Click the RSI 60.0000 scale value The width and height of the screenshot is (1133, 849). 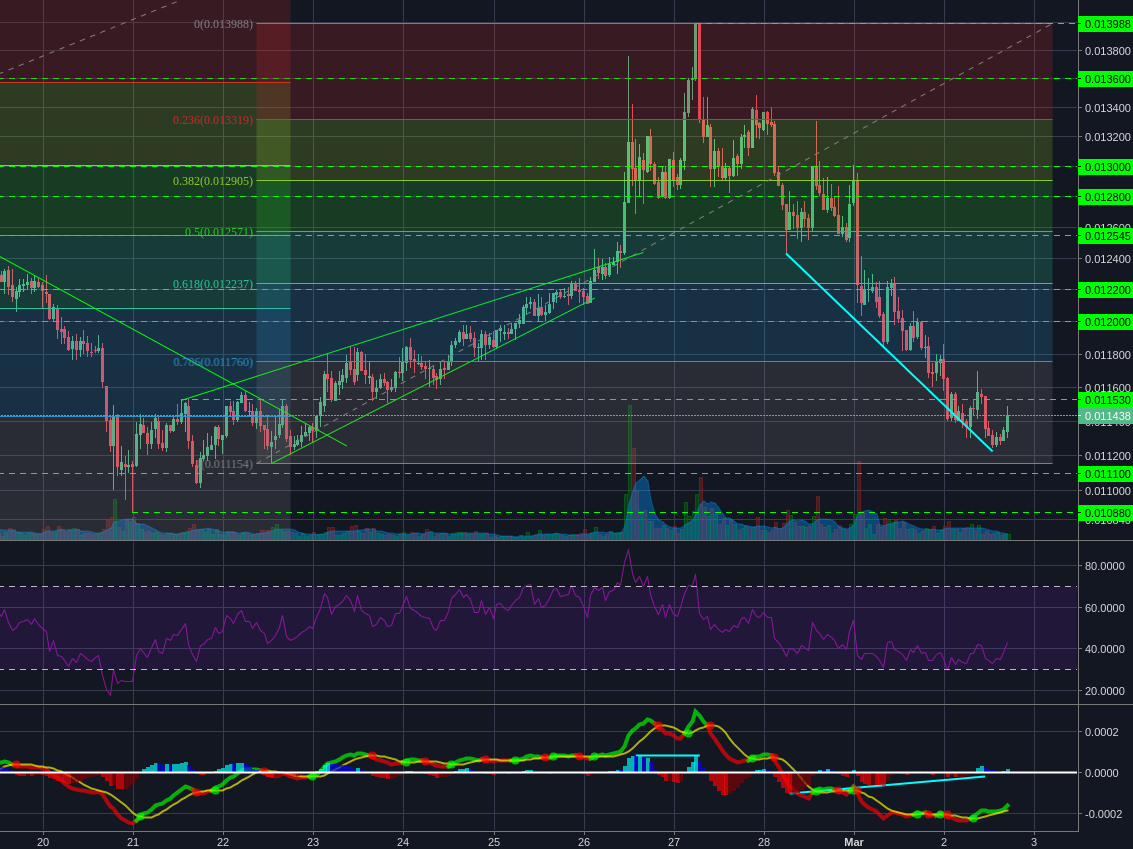(1104, 608)
